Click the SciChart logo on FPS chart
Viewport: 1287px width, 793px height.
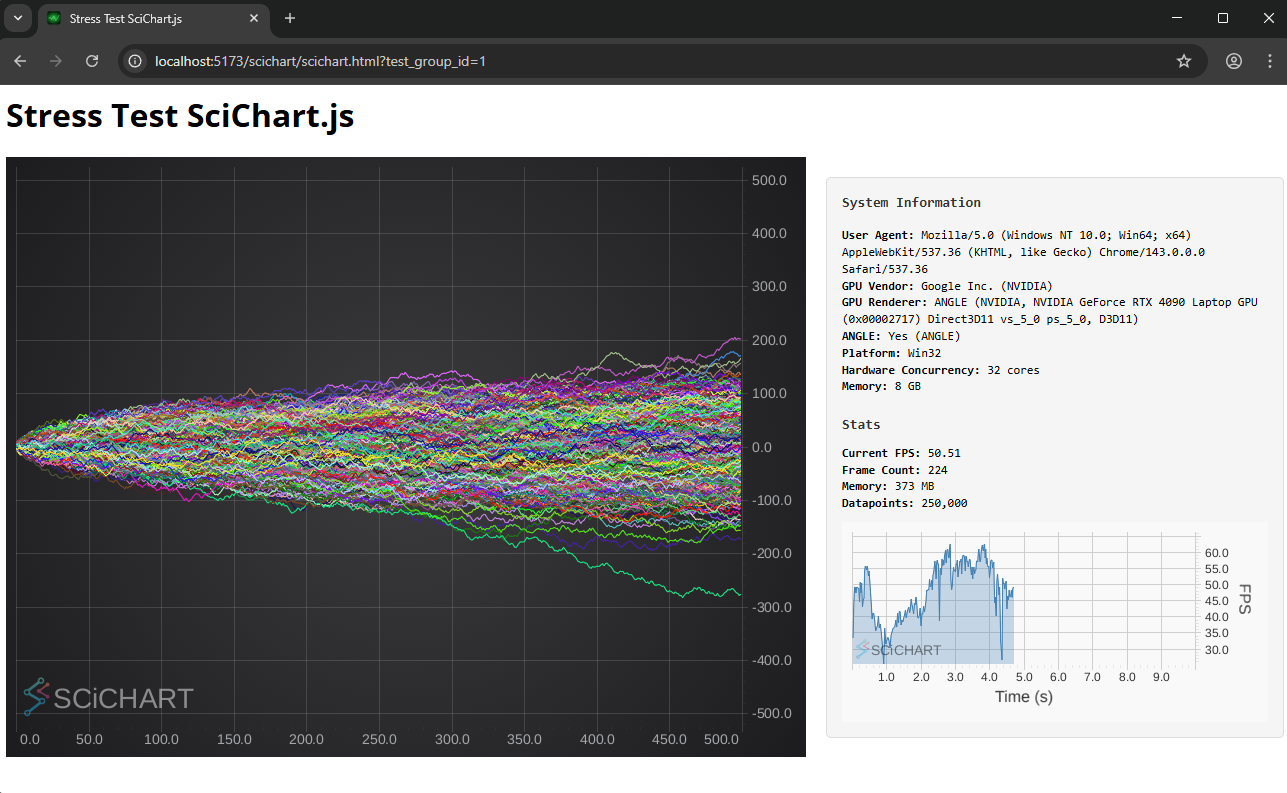coord(898,650)
